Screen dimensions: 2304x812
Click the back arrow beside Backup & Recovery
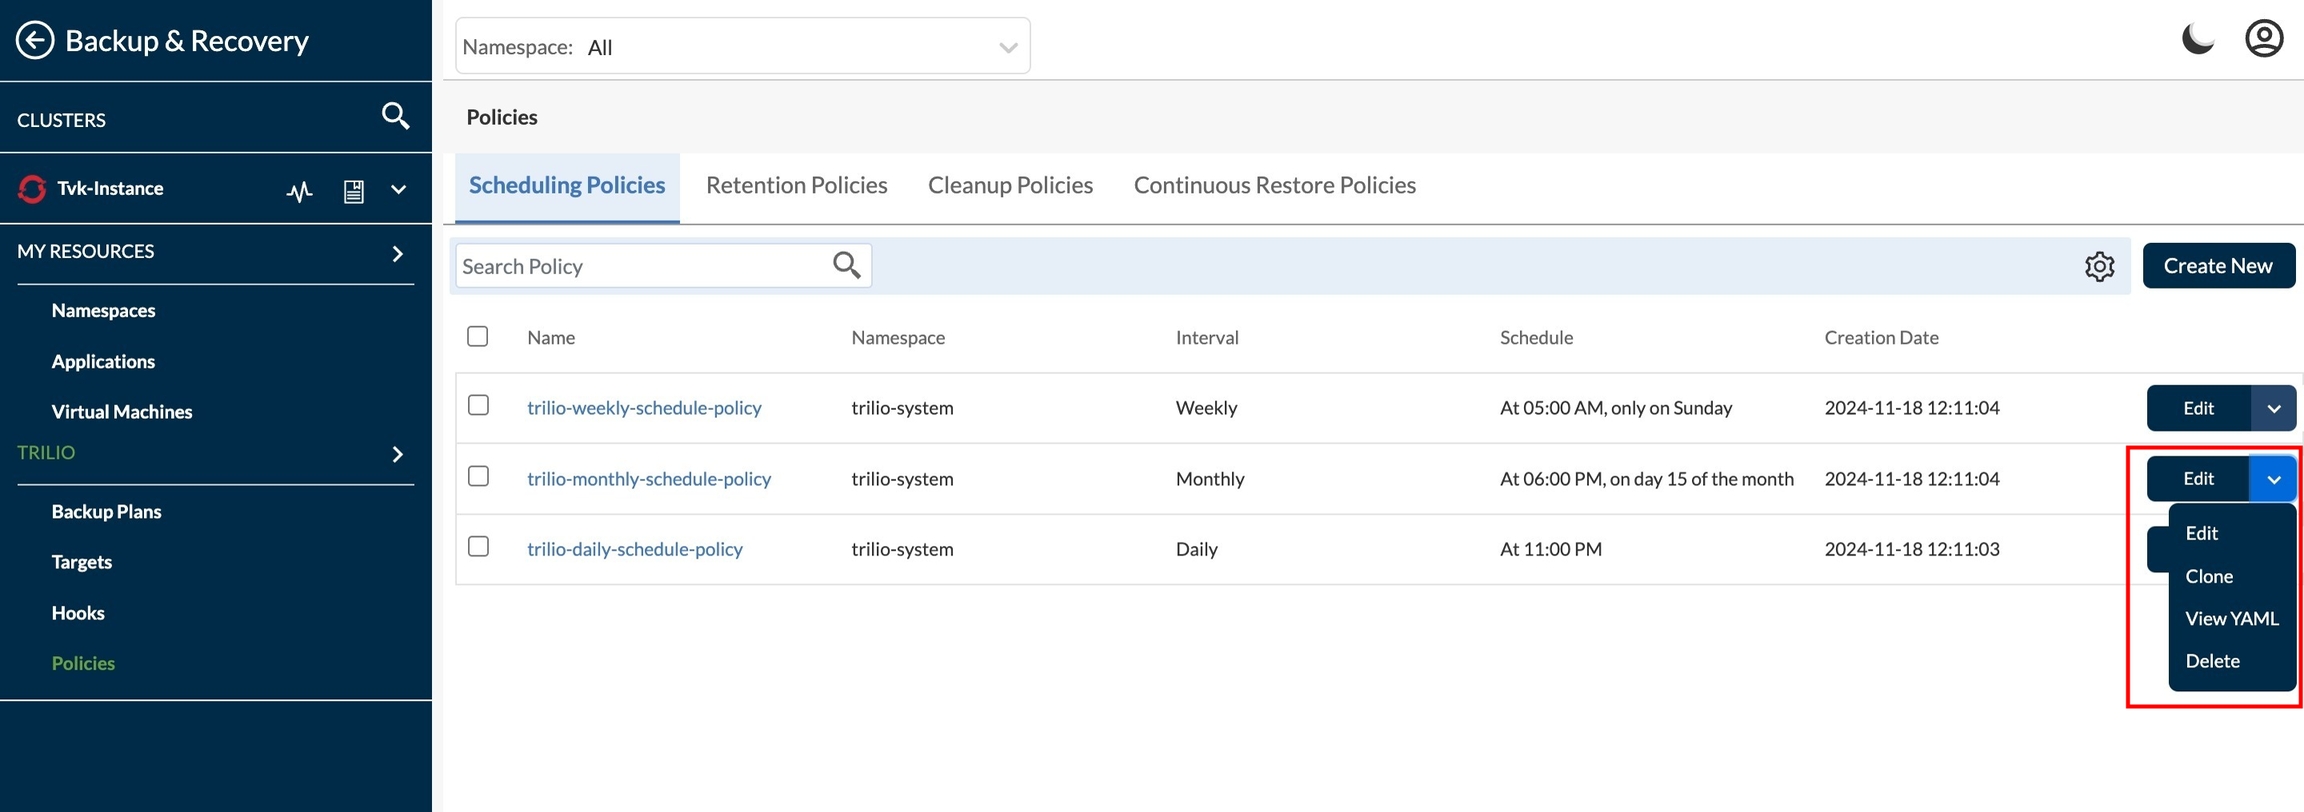pyautogui.click(x=35, y=41)
